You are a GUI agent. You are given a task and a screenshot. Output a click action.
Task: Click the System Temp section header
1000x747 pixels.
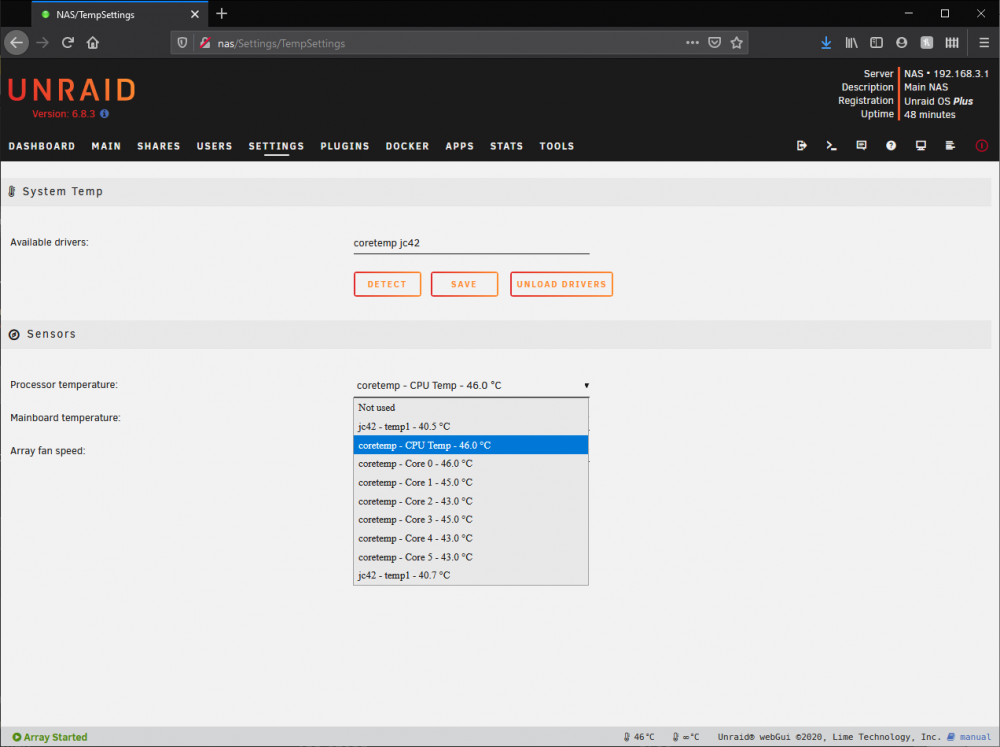coord(496,191)
